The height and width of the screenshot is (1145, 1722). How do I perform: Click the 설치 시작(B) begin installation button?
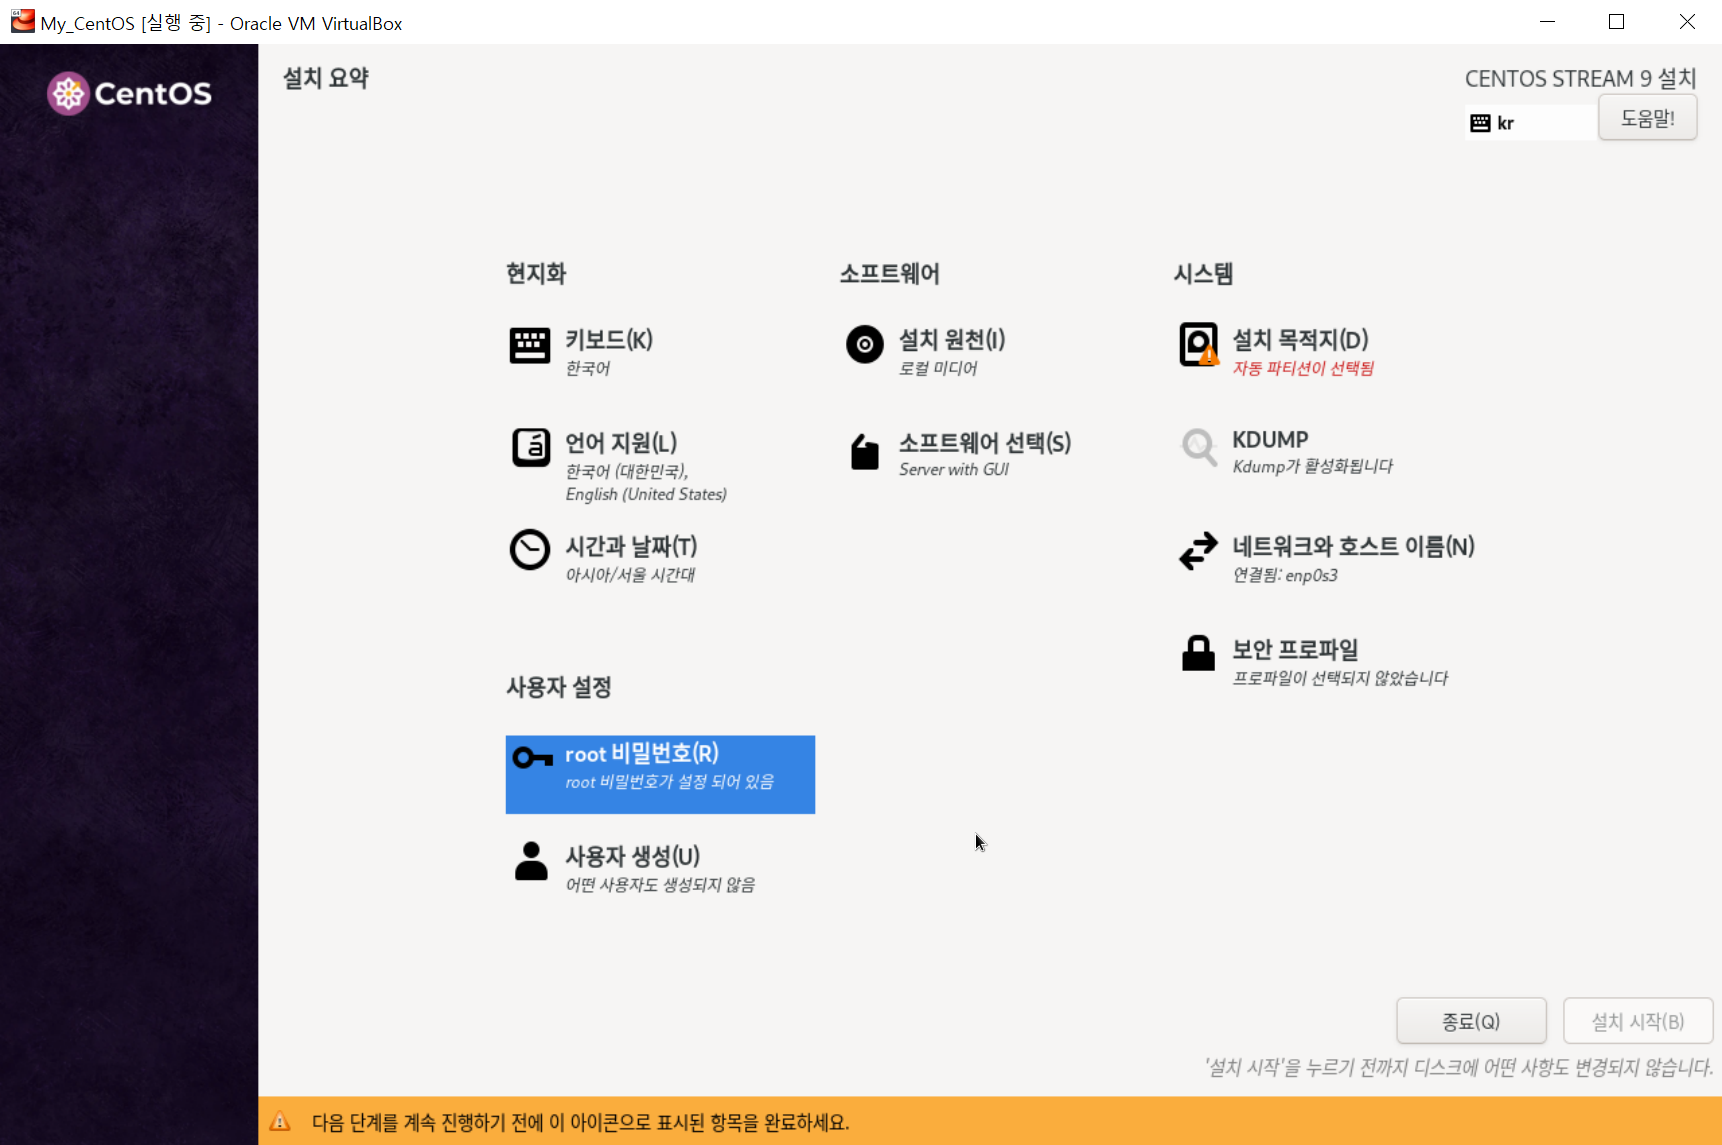click(1638, 1021)
